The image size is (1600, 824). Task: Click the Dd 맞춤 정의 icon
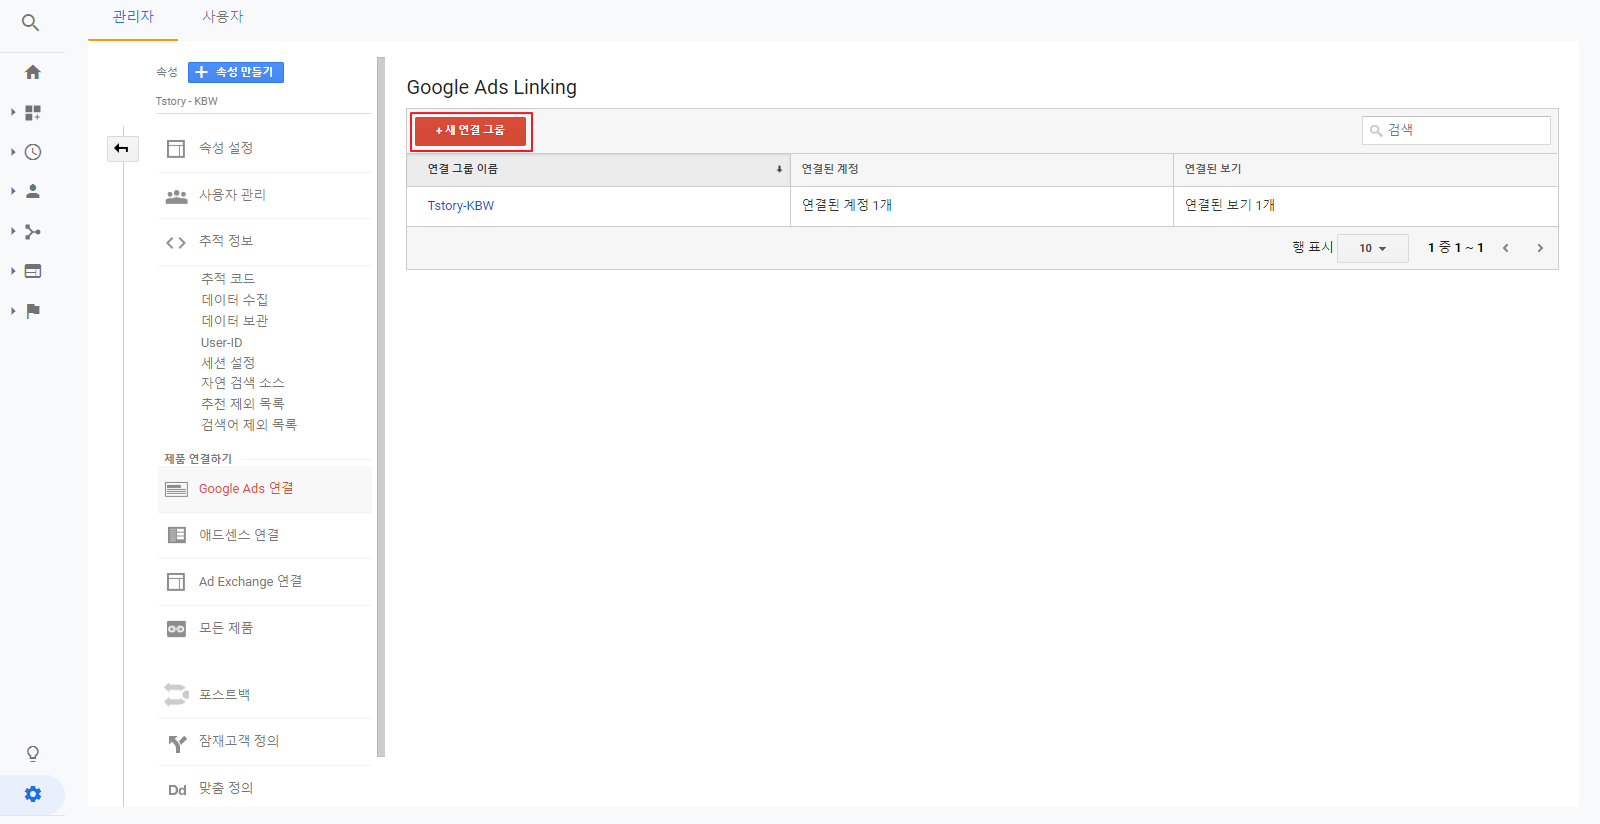(177, 790)
